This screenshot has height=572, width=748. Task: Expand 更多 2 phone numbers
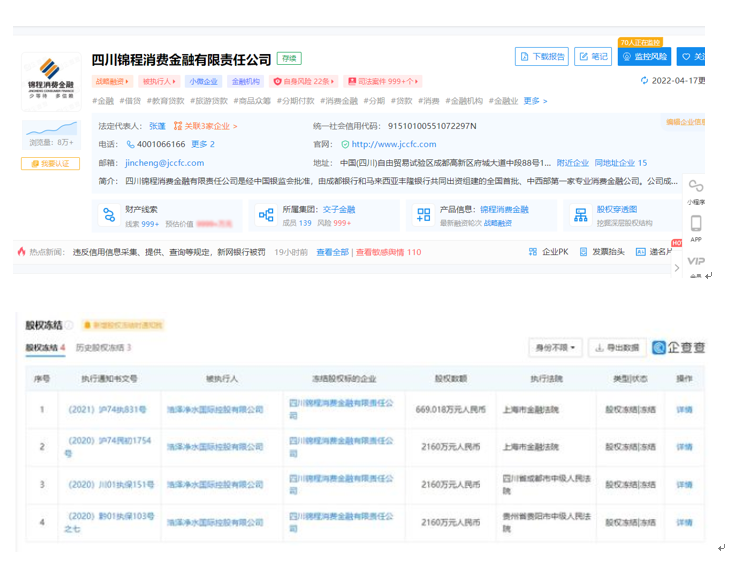(203, 145)
